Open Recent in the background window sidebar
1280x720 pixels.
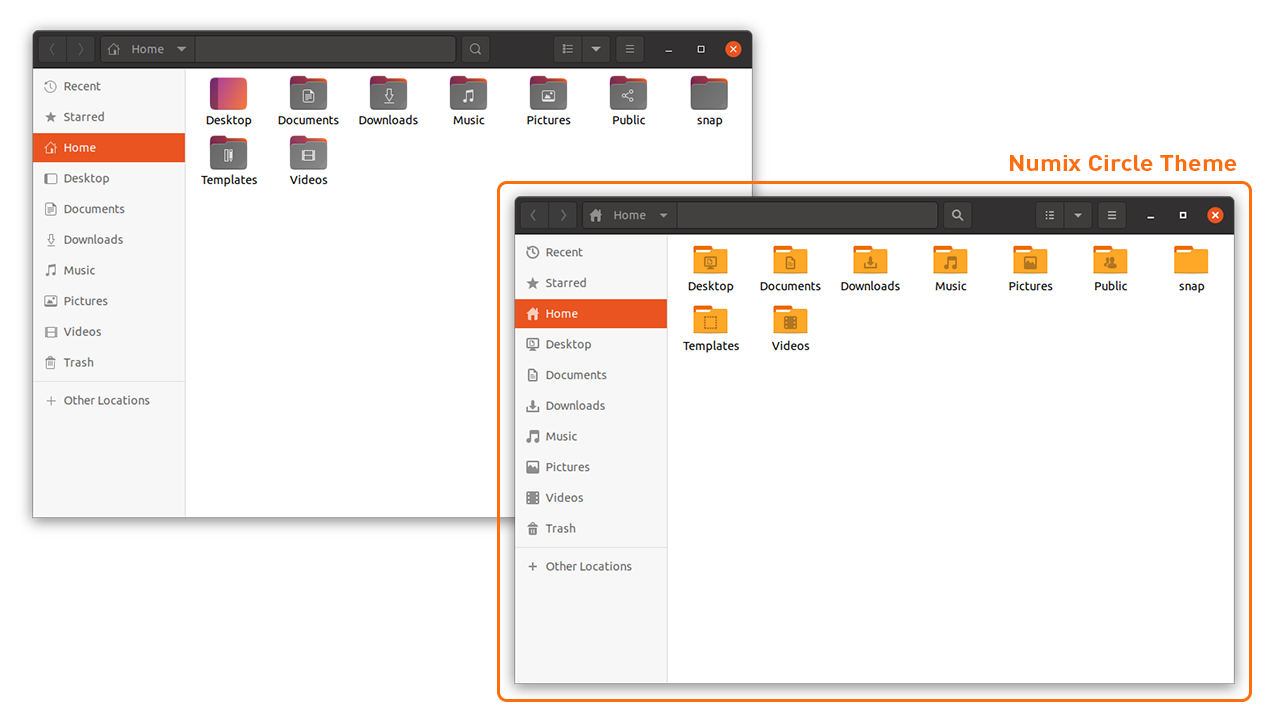[109, 86]
